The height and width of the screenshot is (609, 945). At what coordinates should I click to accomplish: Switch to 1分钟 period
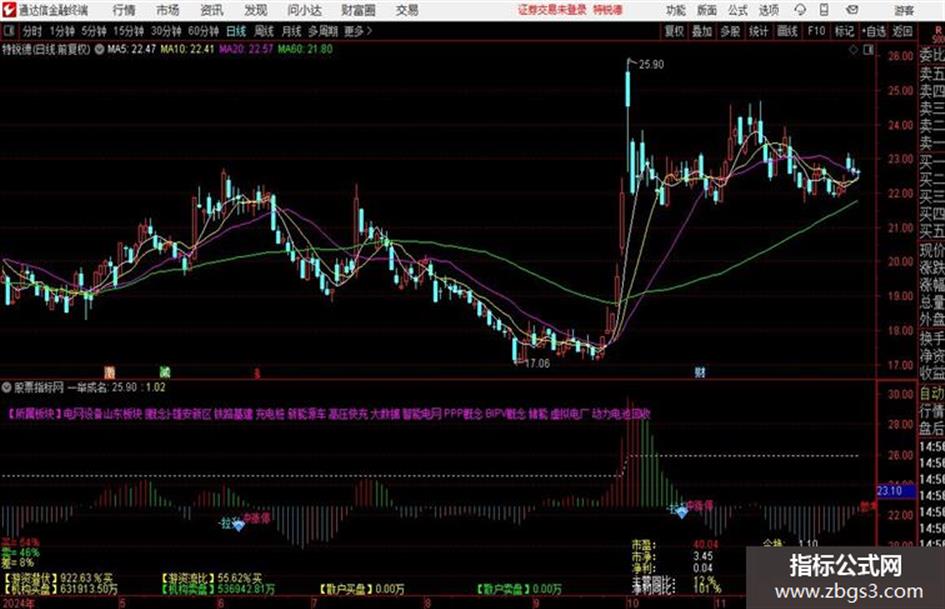61,31
